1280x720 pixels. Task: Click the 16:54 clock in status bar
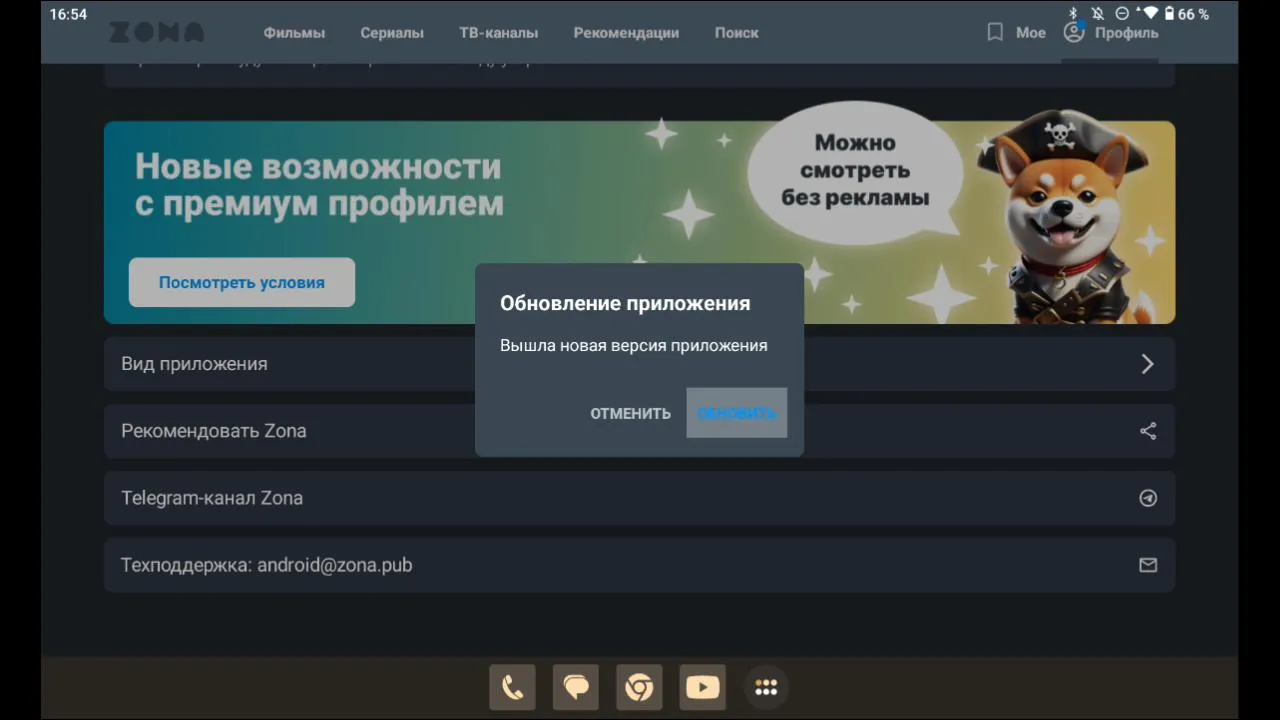(68, 14)
